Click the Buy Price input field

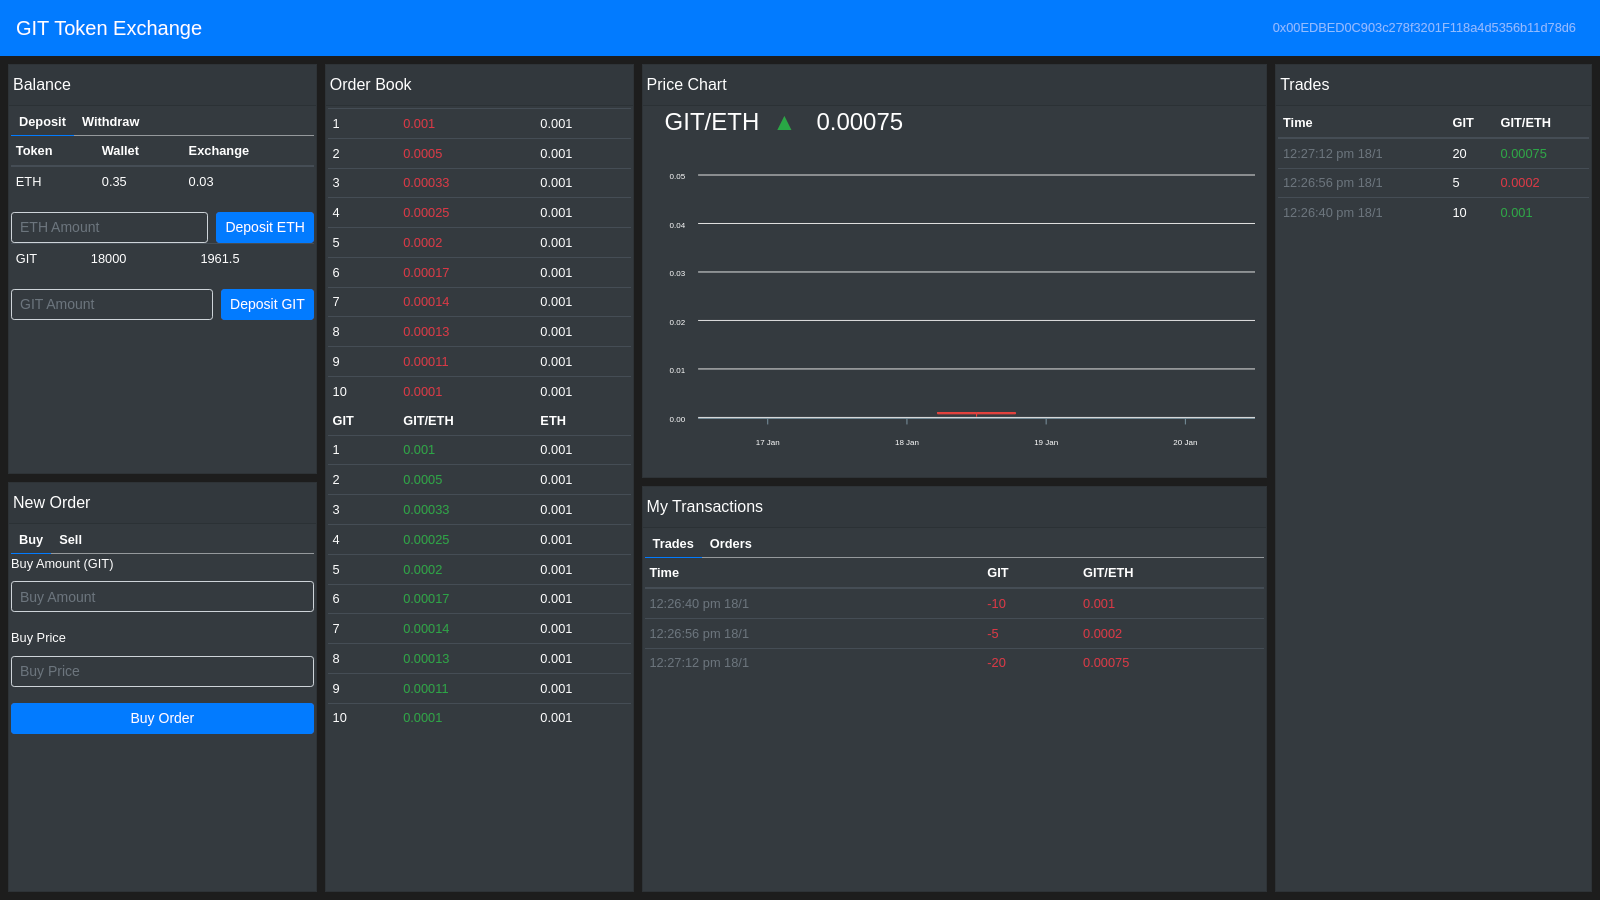[x=162, y=671]
